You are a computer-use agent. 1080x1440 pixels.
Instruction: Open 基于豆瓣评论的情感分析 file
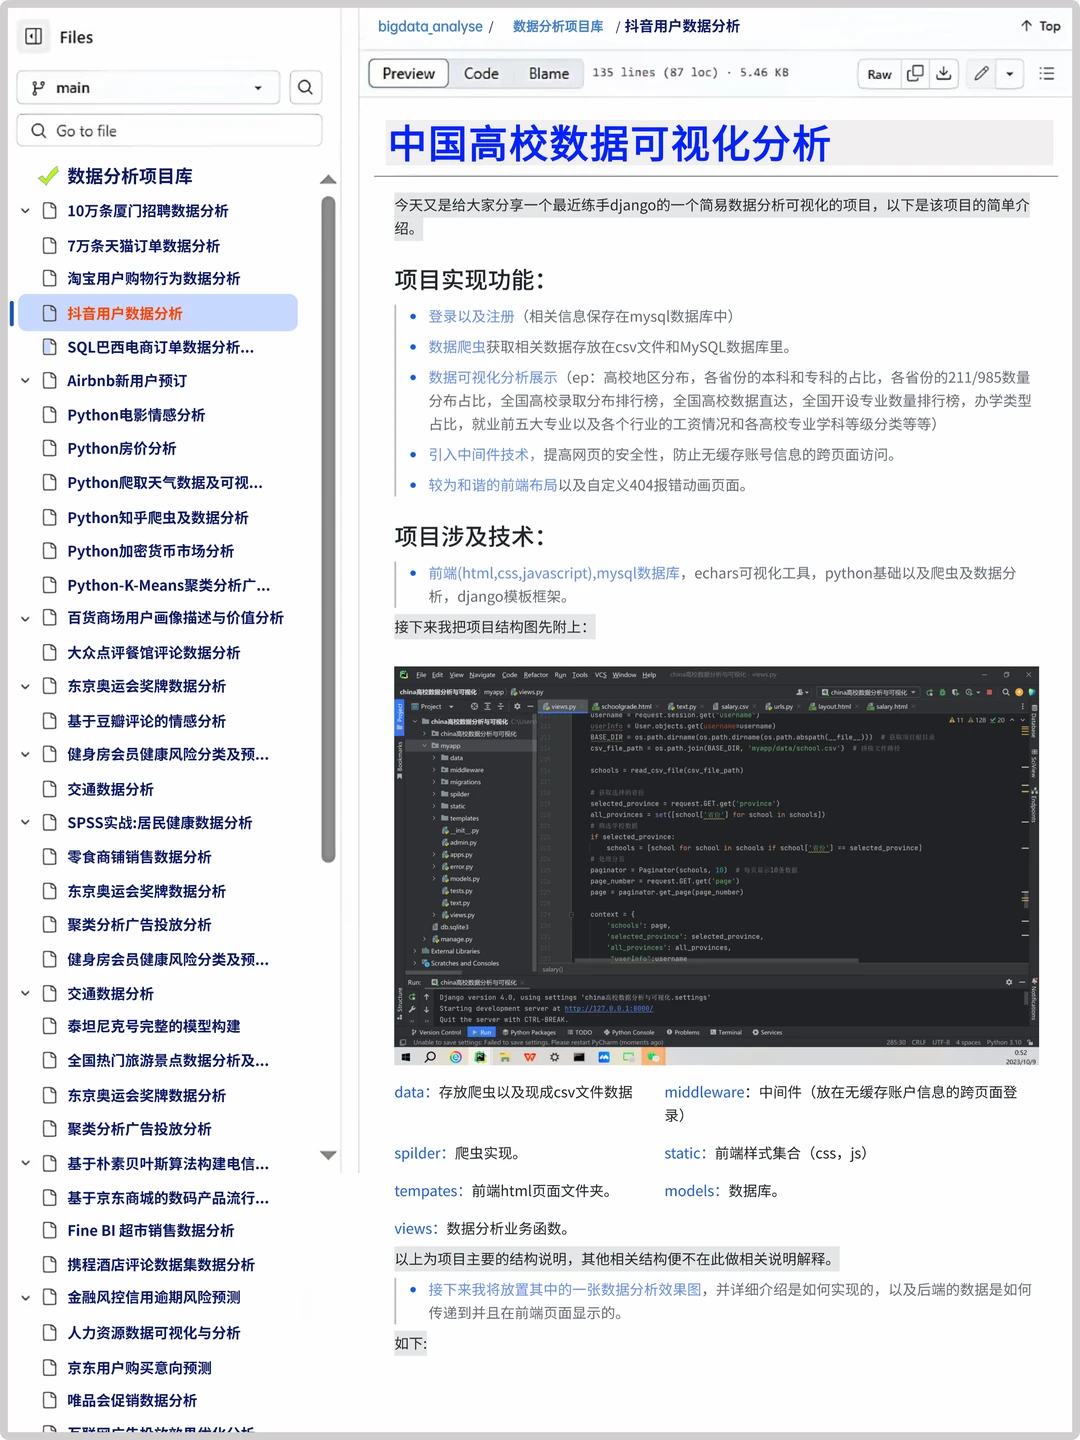tap(146, 721)
